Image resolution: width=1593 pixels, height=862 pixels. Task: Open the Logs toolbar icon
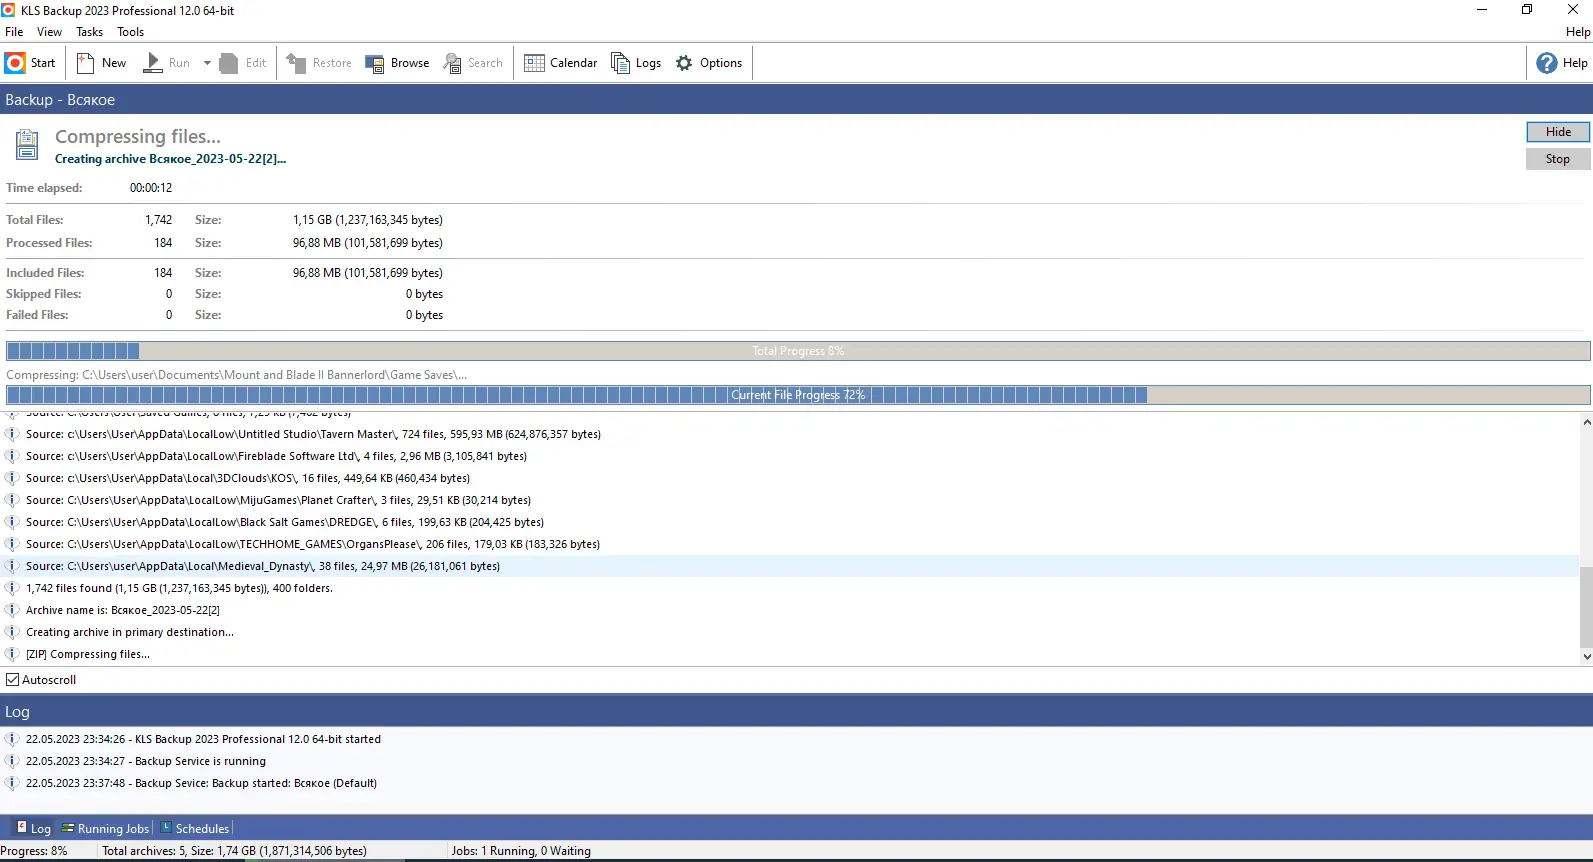620,63
